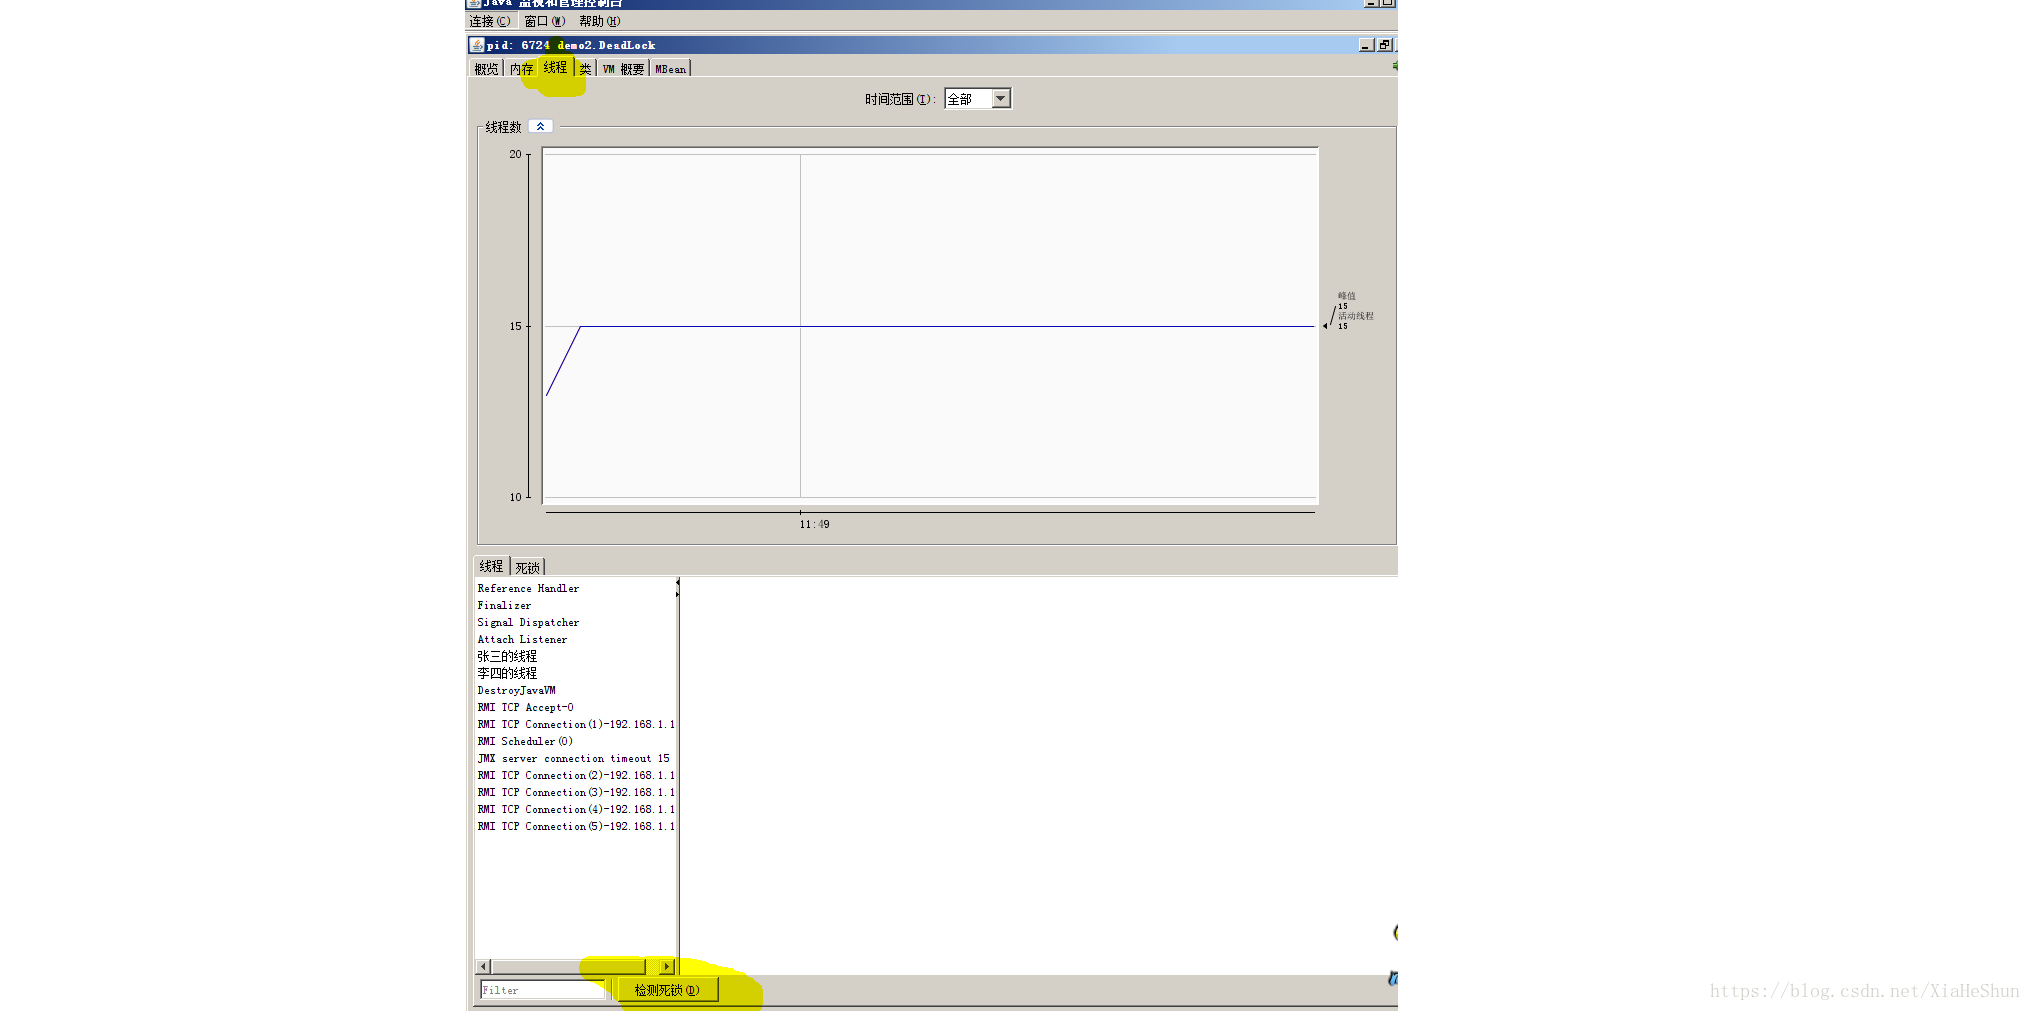Open the 时间范围 dropdown showing 全部

click(x=977, y=98)
